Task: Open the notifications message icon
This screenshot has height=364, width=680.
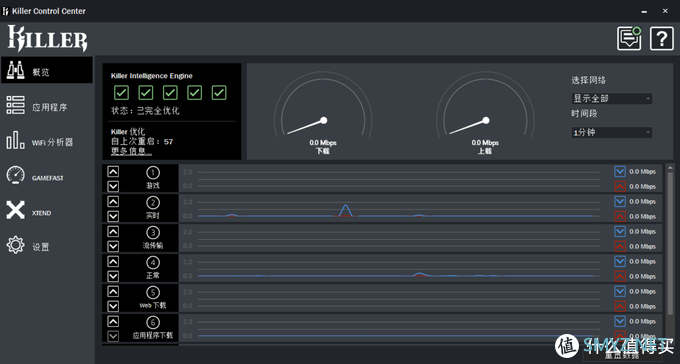Action: [x=629, y=39]
